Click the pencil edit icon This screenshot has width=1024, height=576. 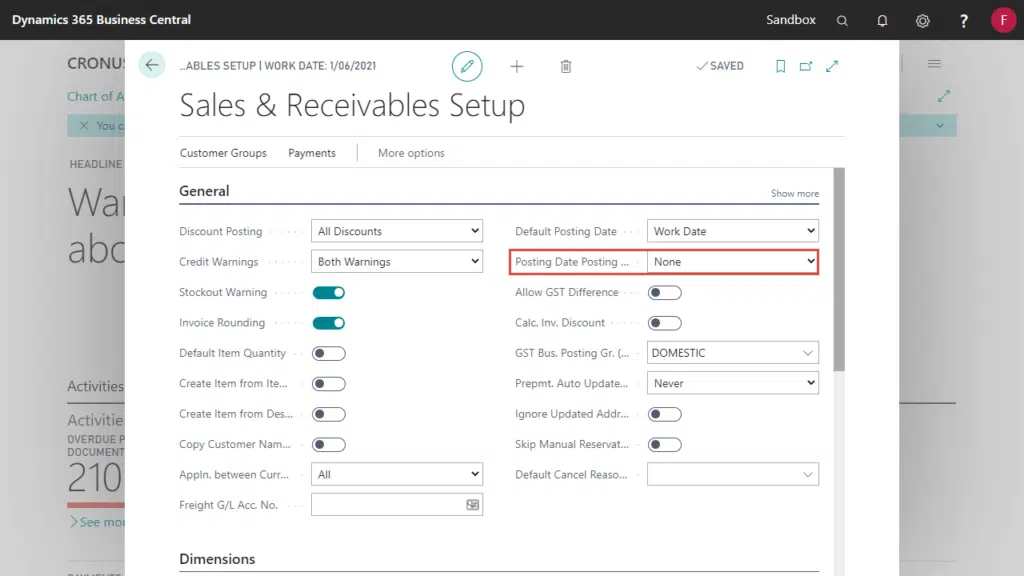(467, 66)
